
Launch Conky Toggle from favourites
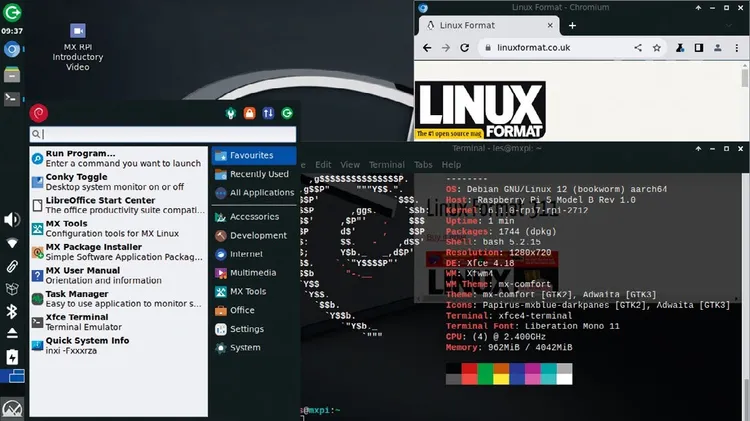(119, 182)
